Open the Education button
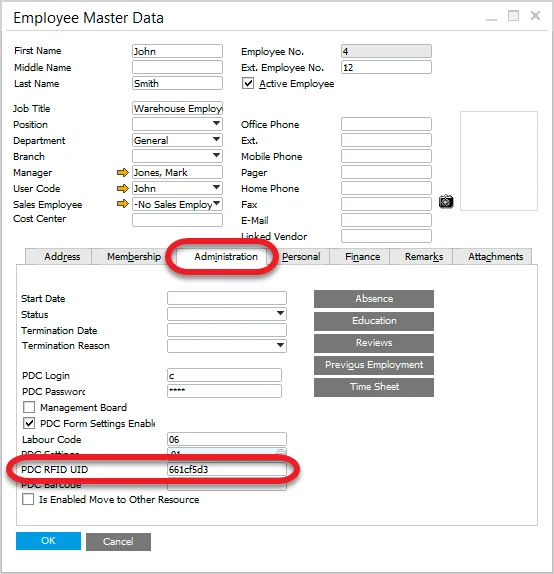 (x=374, y=321)
